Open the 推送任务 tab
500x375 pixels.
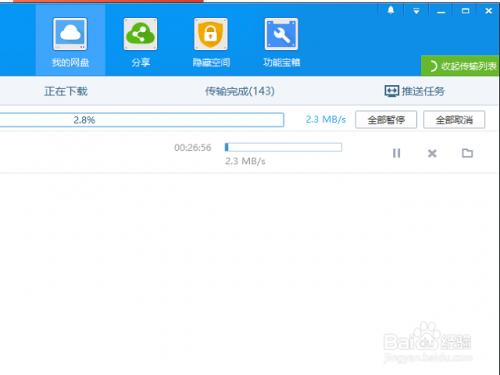[x=415, y=91]
